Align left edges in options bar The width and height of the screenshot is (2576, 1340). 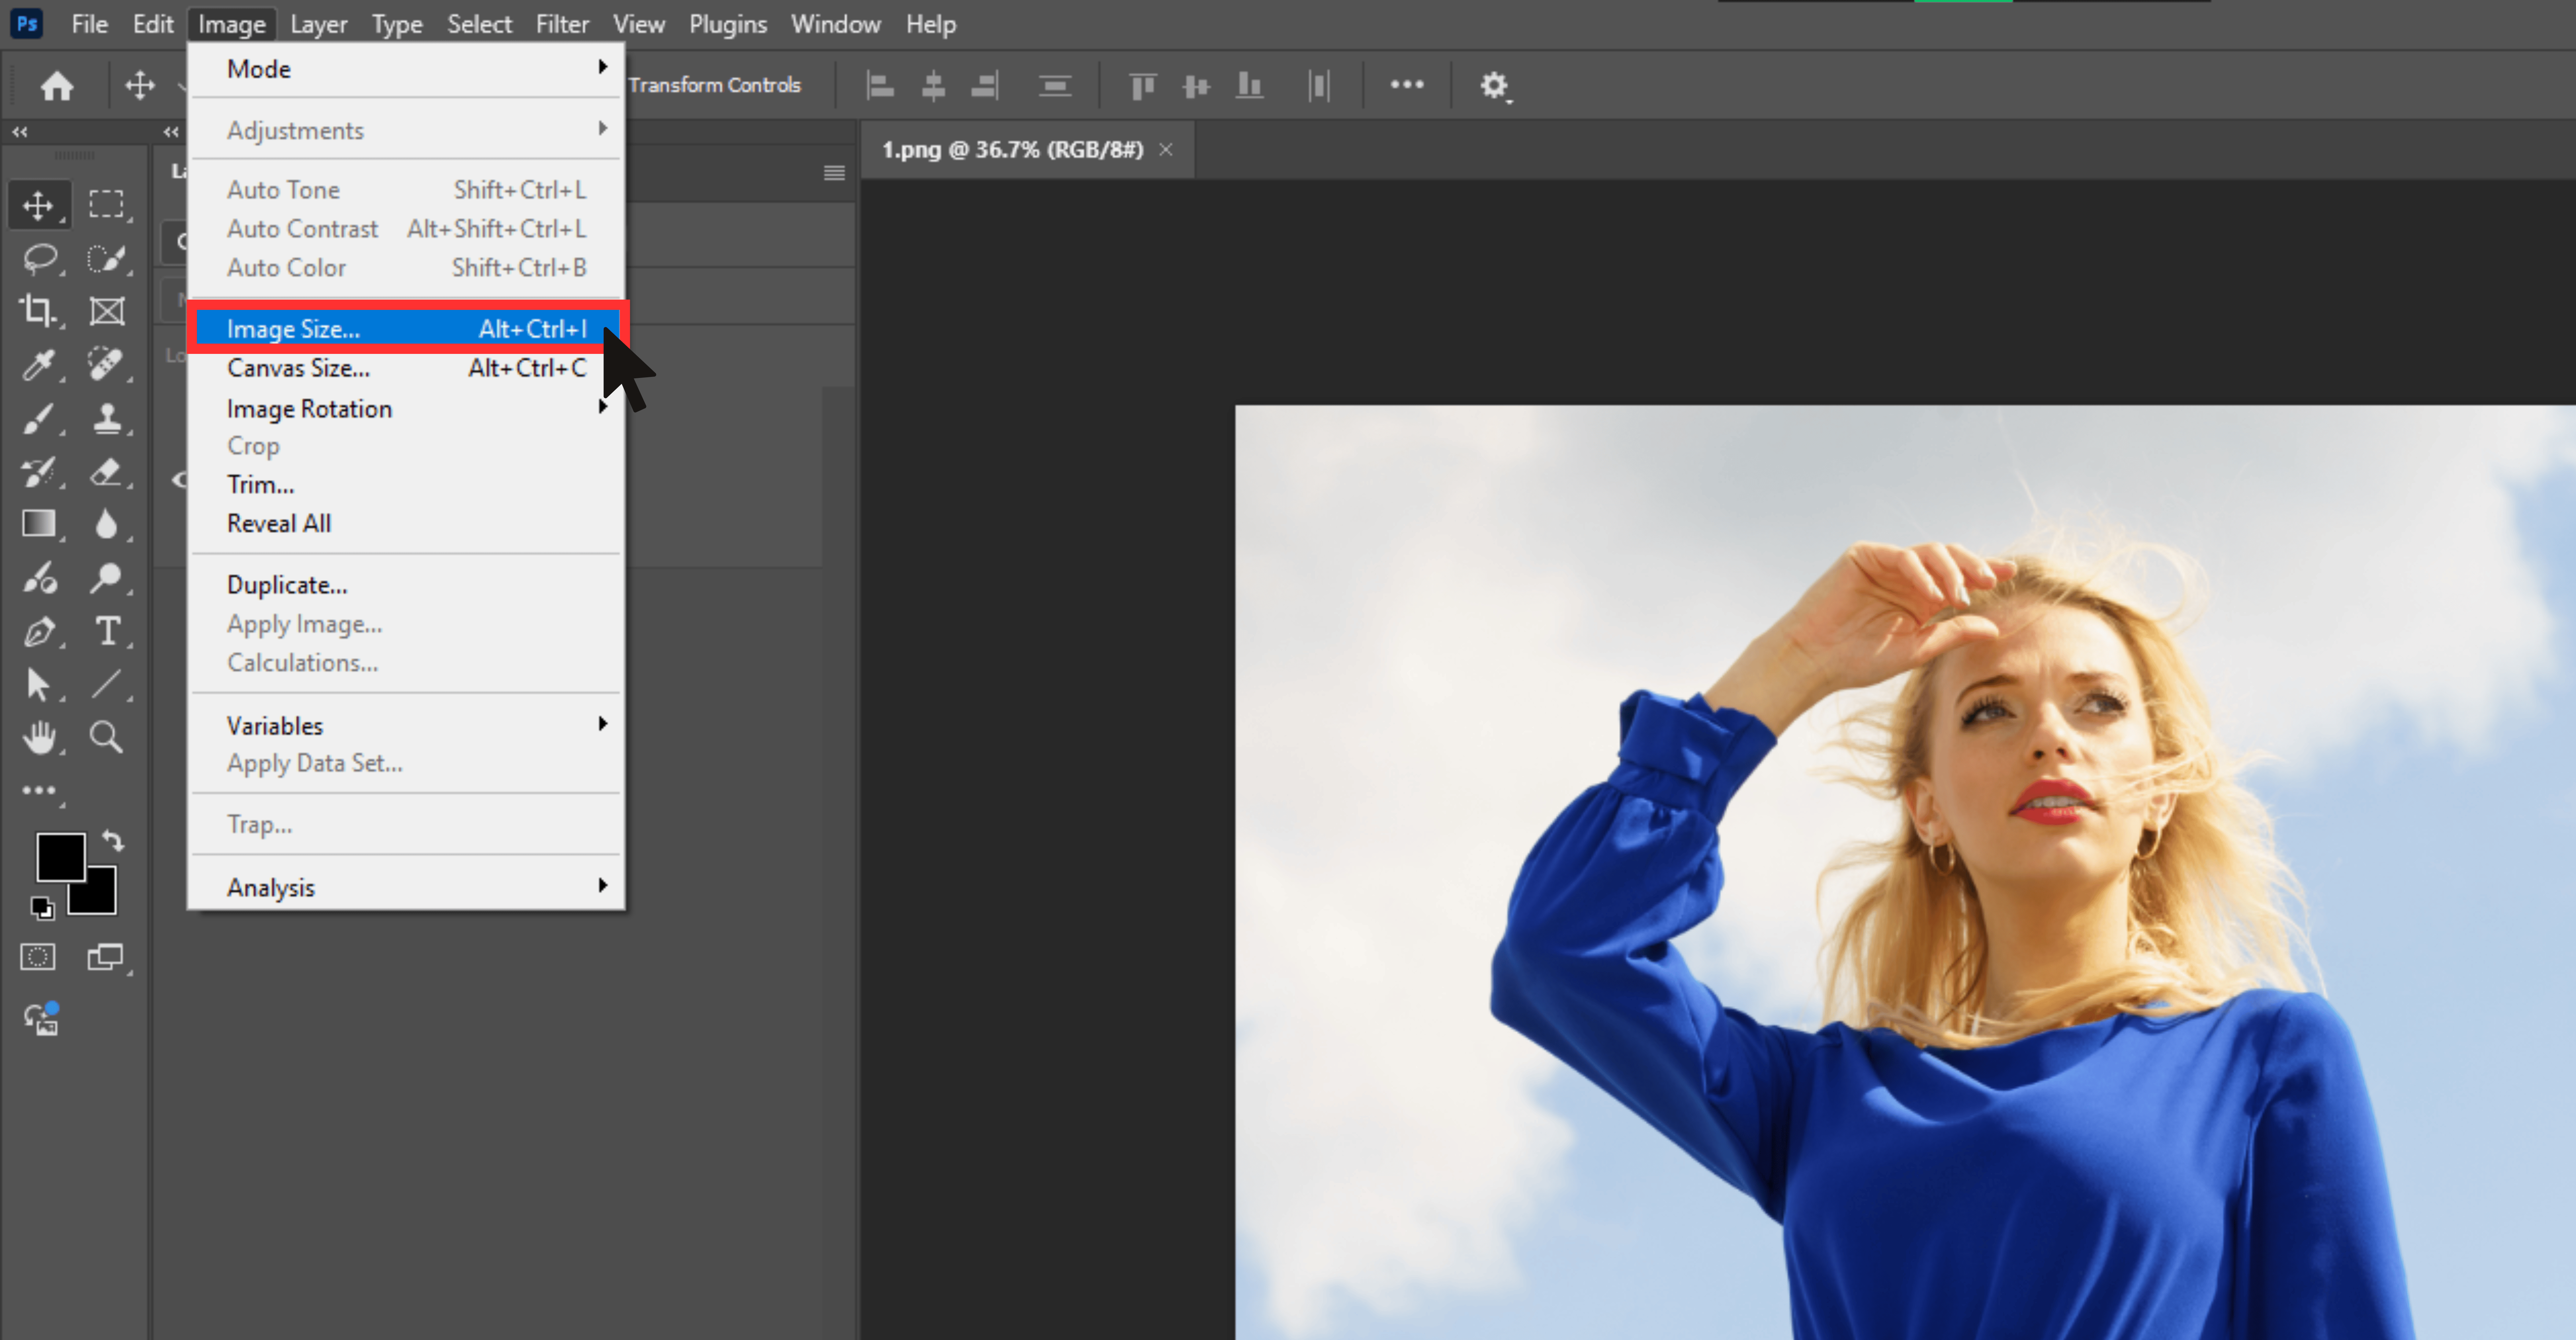(x=880, y=86)
